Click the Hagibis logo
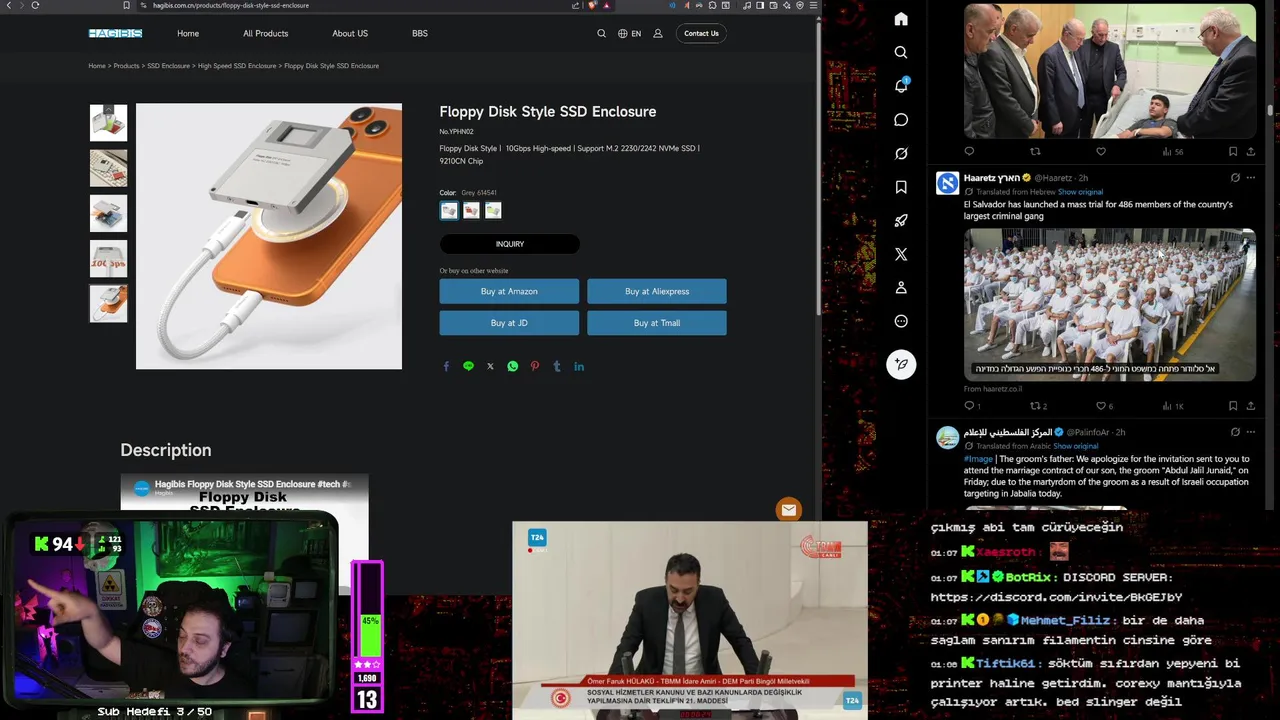Viewport: 1280px width, 720px height. click(x=115, y=33)
